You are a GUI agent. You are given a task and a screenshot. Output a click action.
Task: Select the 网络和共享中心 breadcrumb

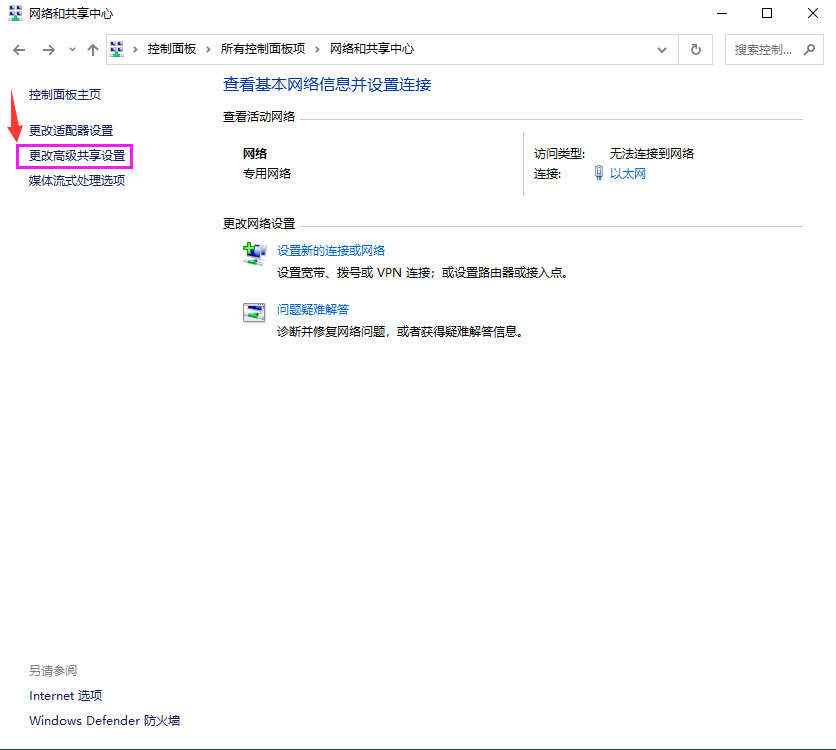pos(372,49)
